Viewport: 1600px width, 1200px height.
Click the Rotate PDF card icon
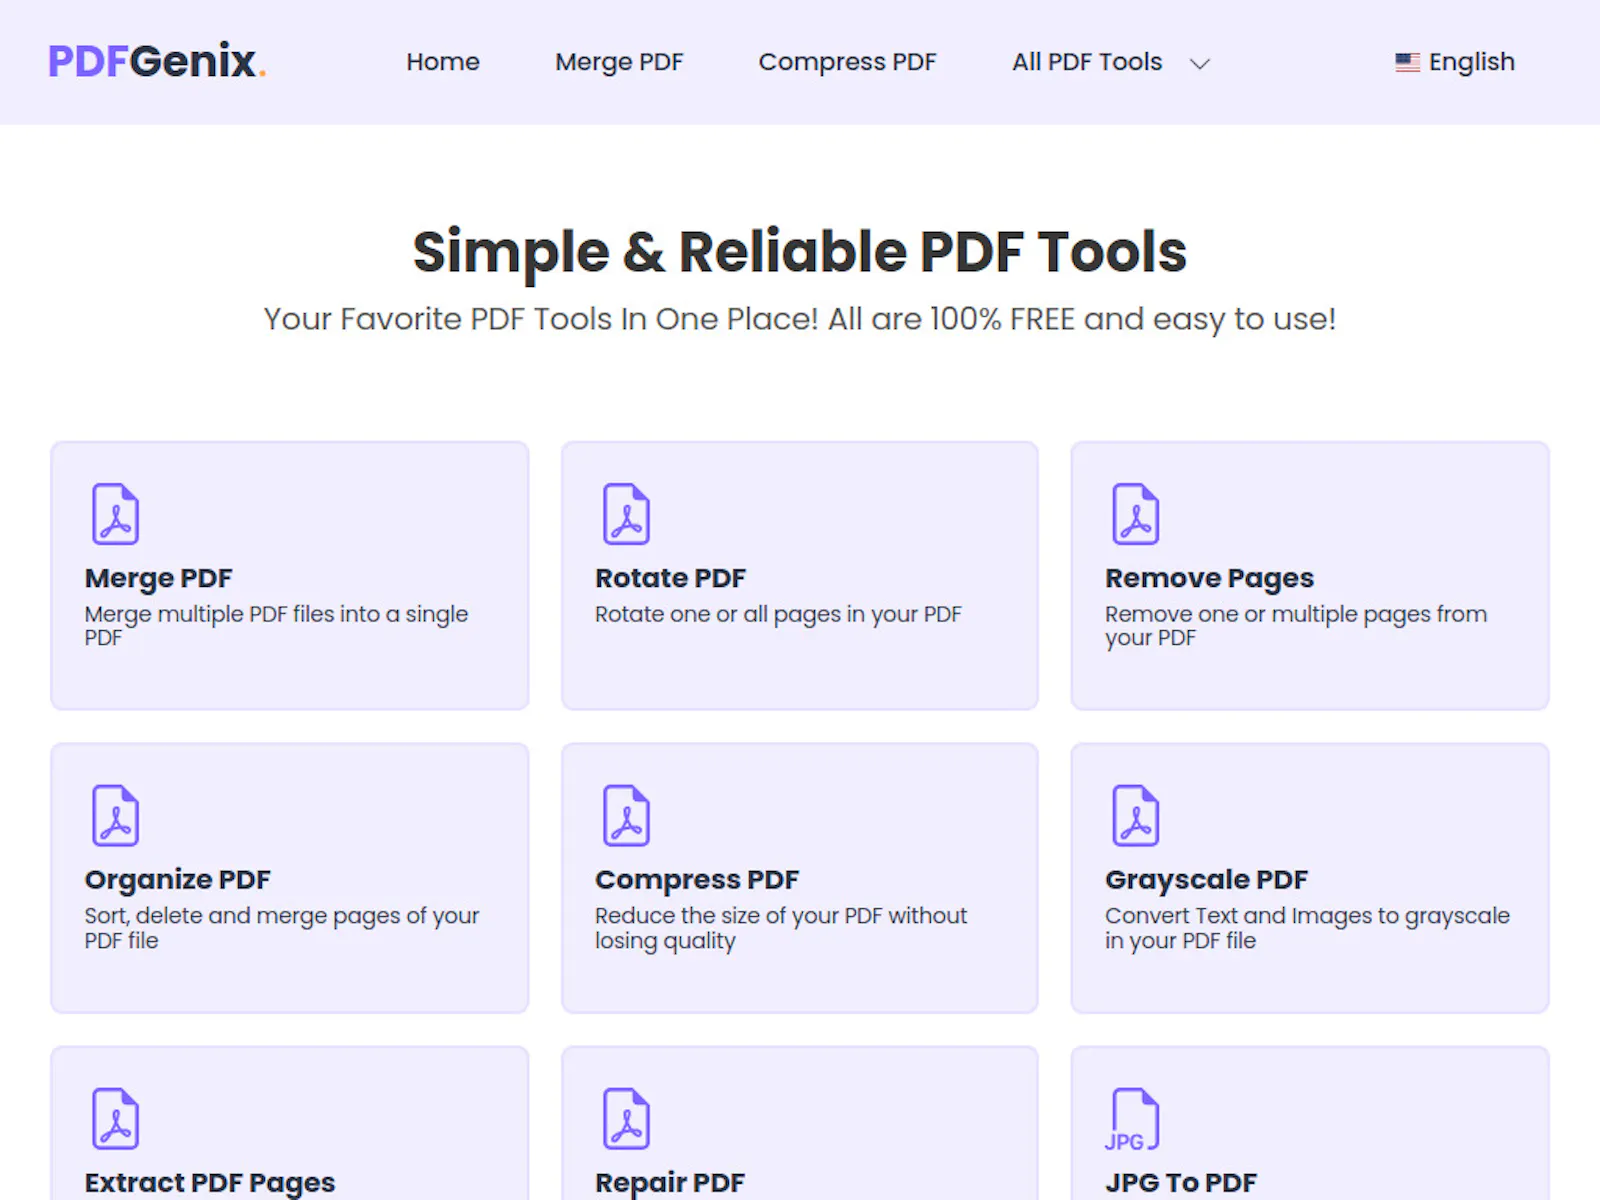626,514
